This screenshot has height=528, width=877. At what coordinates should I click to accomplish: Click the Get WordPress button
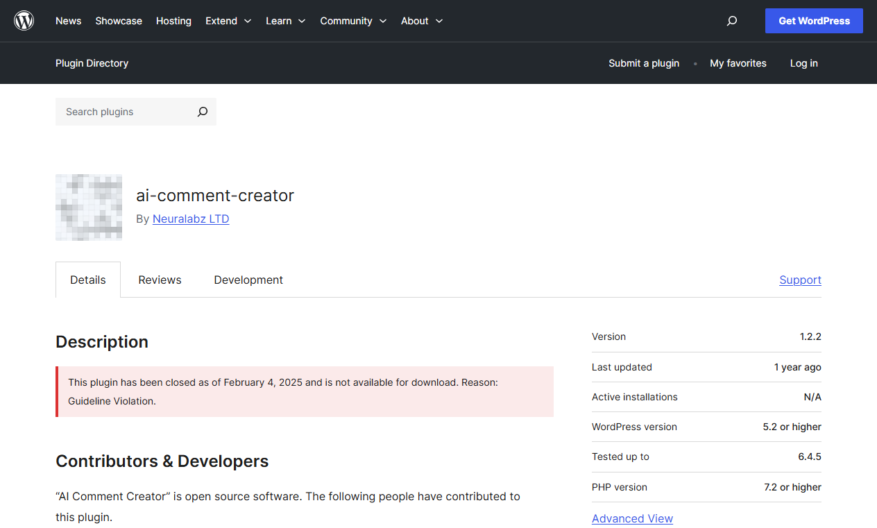(814, 21)
